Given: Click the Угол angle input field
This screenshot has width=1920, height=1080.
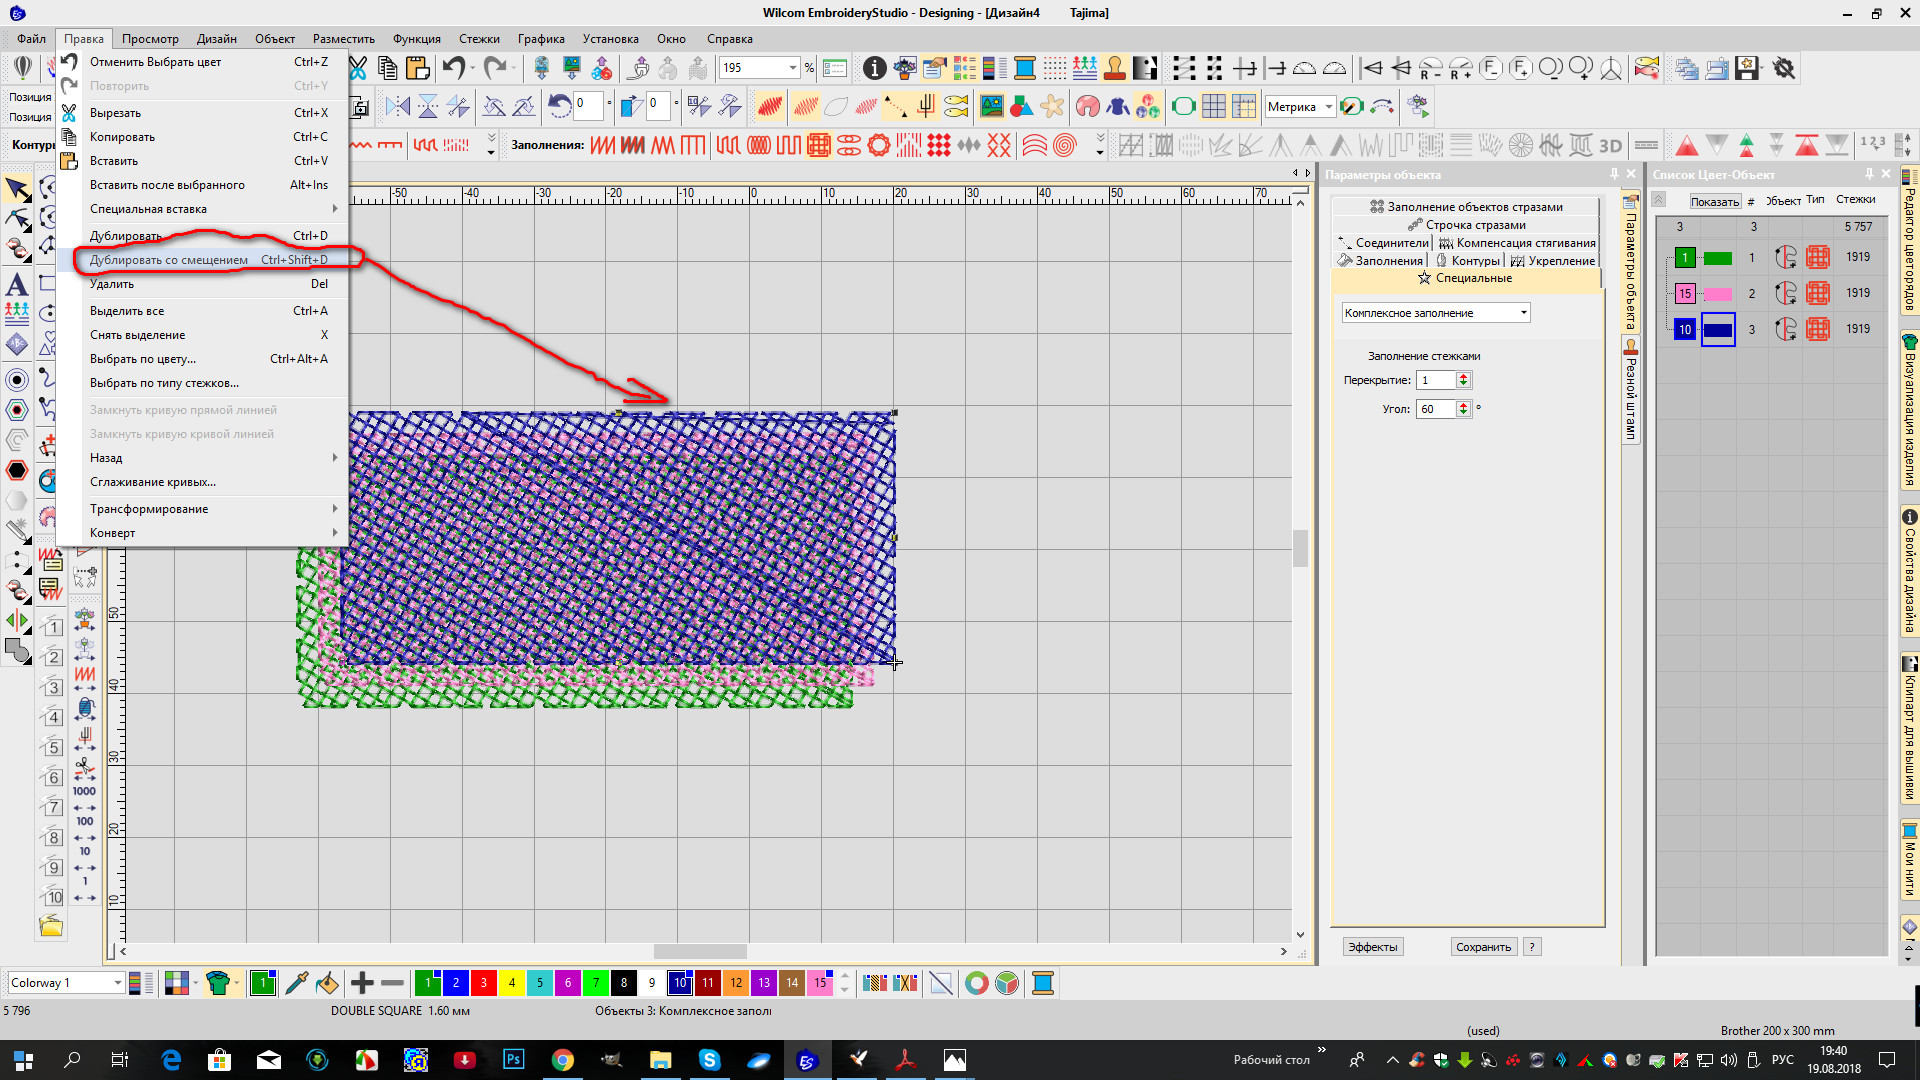Looking at the screenshot, I should 1436,409.
